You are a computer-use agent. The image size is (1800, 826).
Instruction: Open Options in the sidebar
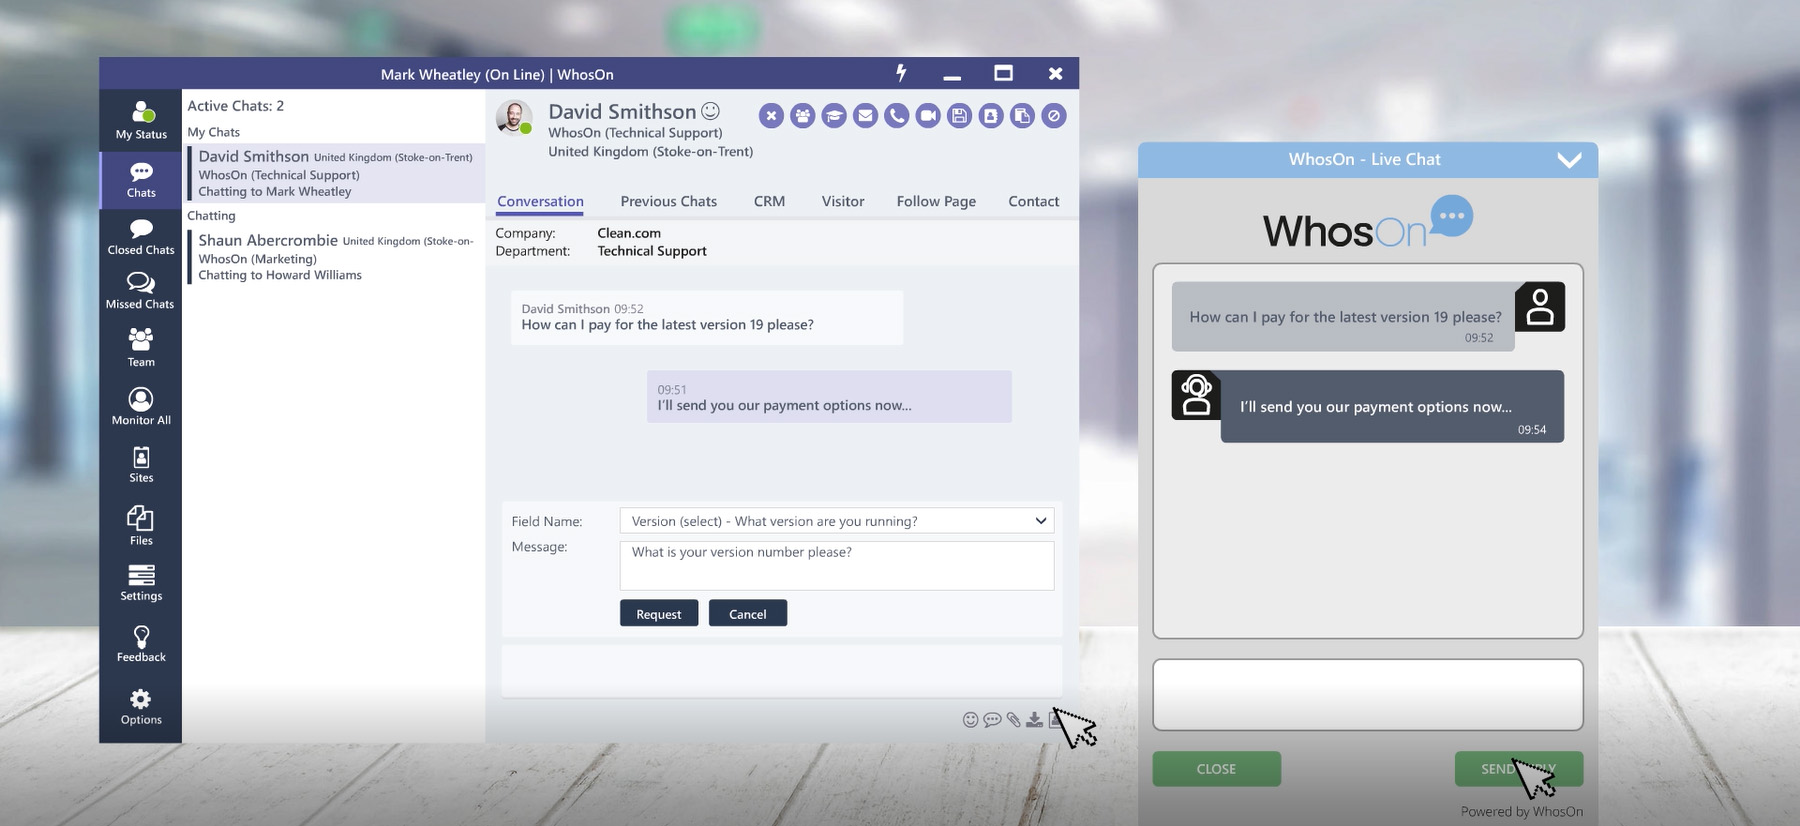(x=141, y=706)
